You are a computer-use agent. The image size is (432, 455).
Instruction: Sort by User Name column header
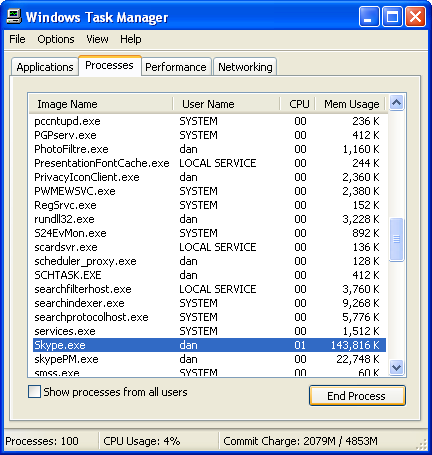tap(227, 104)
